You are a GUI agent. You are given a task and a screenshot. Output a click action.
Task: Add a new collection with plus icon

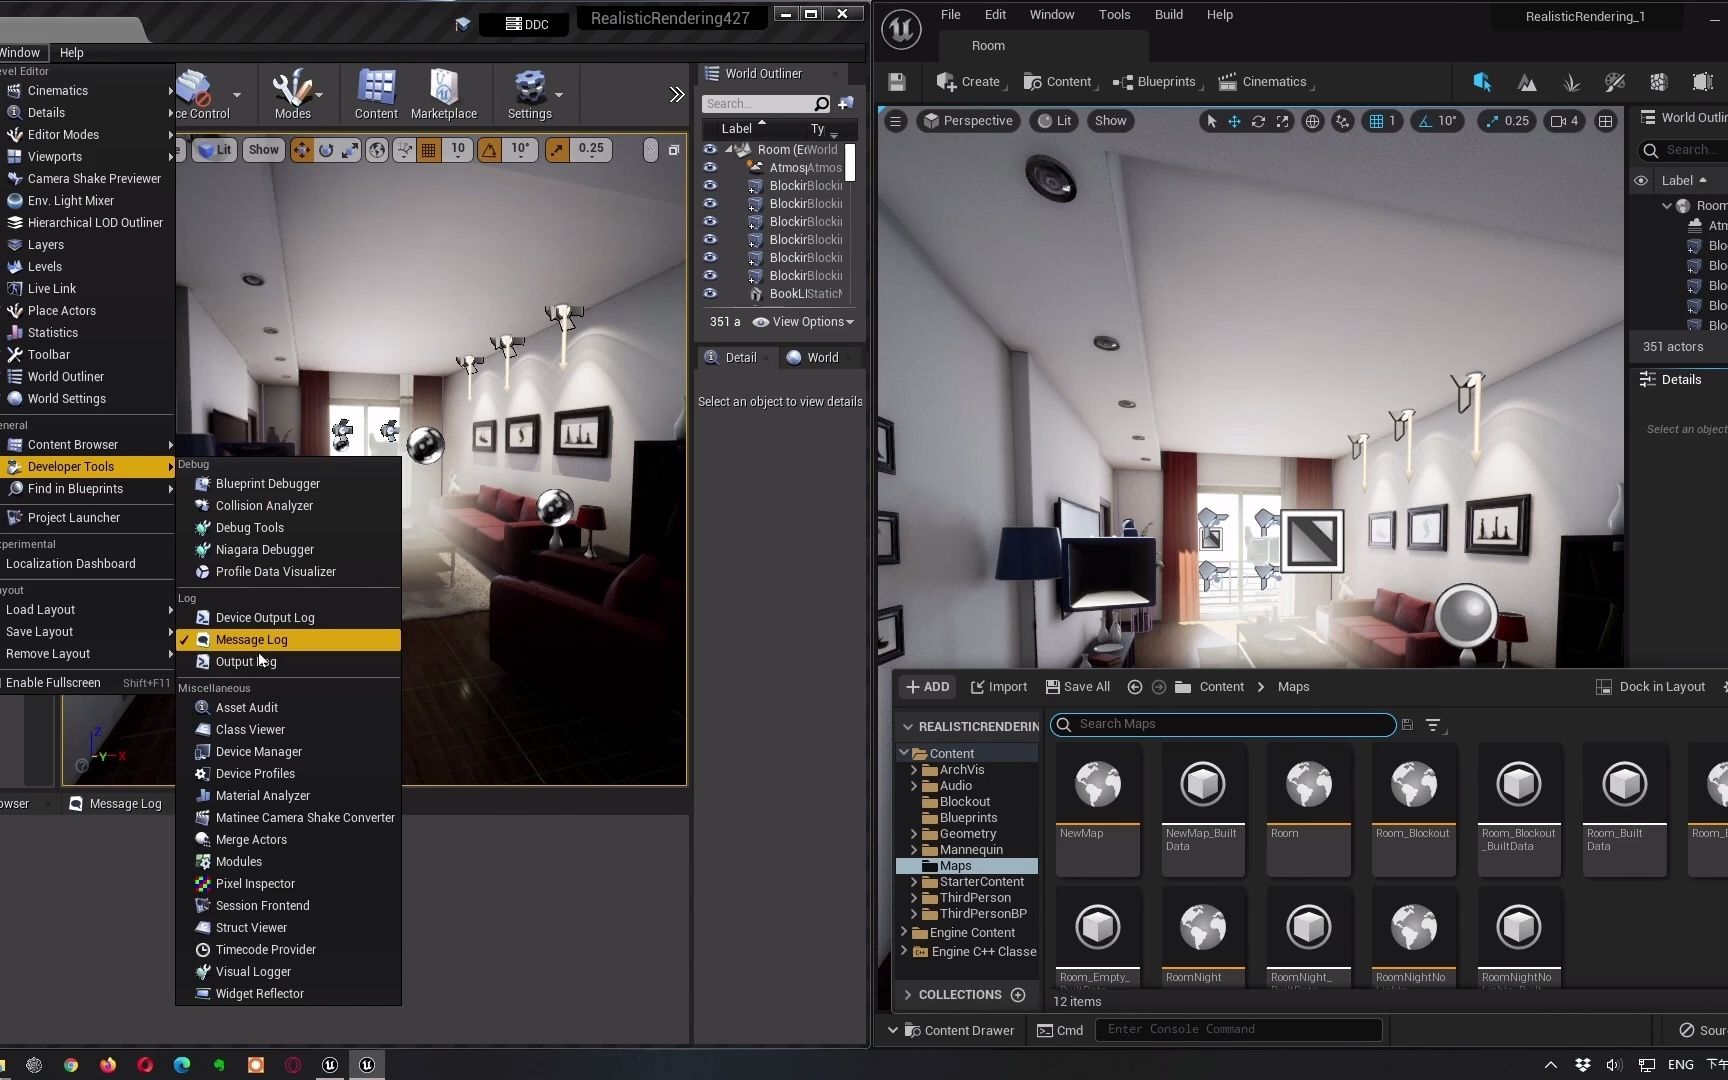(1018, 995)
